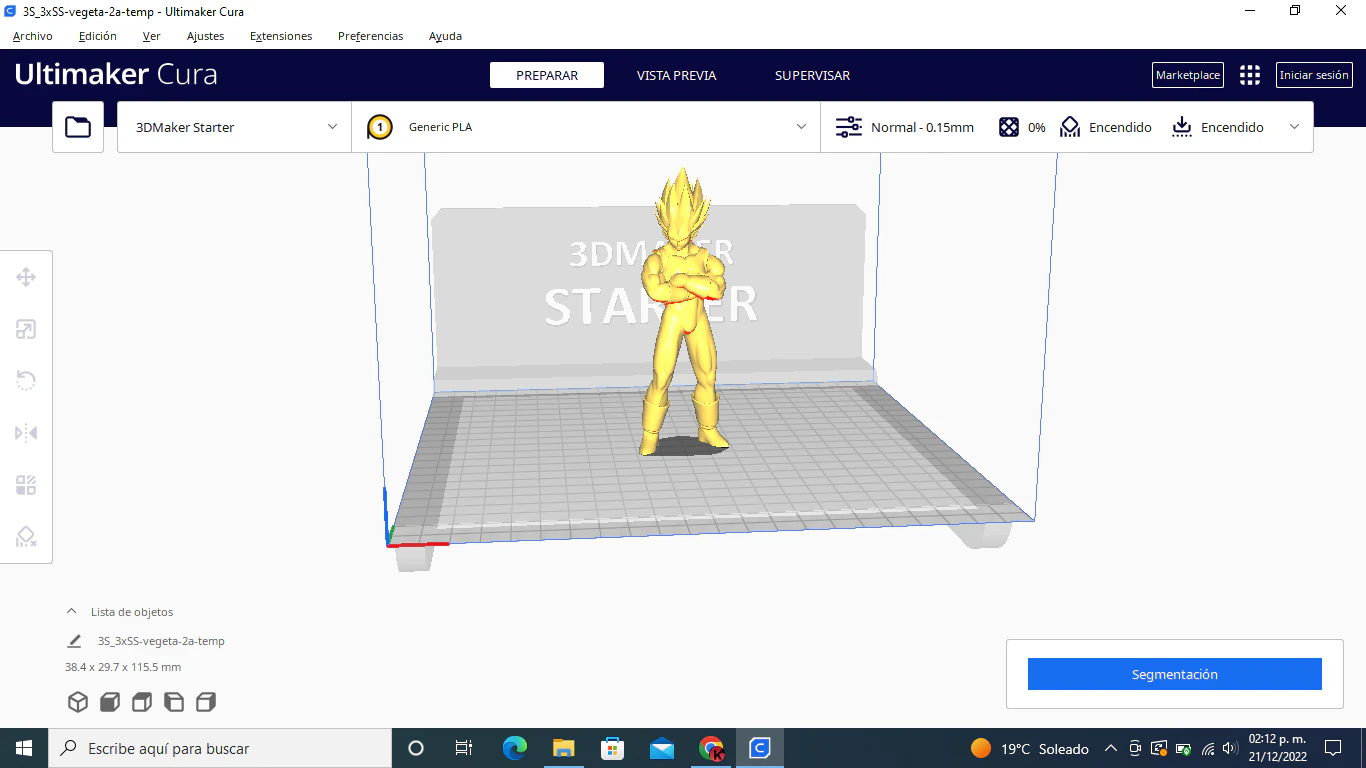Switch to left side view icon
The width and height of the screenshot is (1366, 768).
coord(174,702)
